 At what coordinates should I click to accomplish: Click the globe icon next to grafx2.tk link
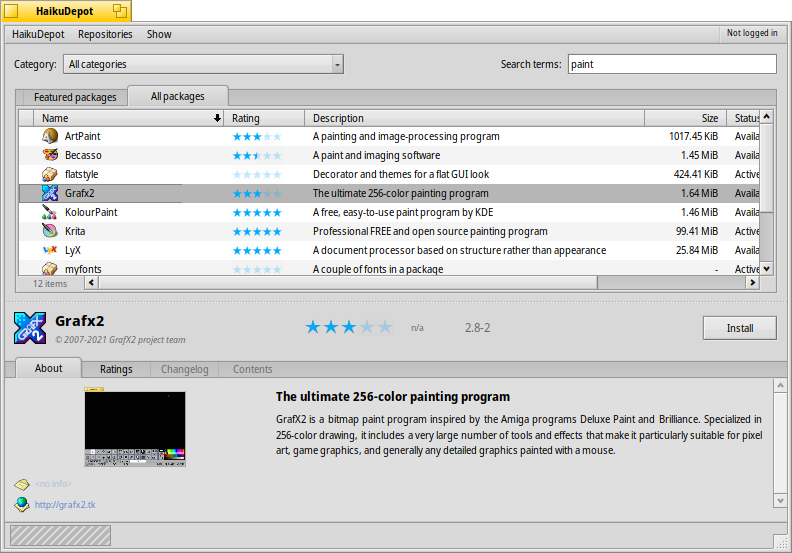[22, 504]
